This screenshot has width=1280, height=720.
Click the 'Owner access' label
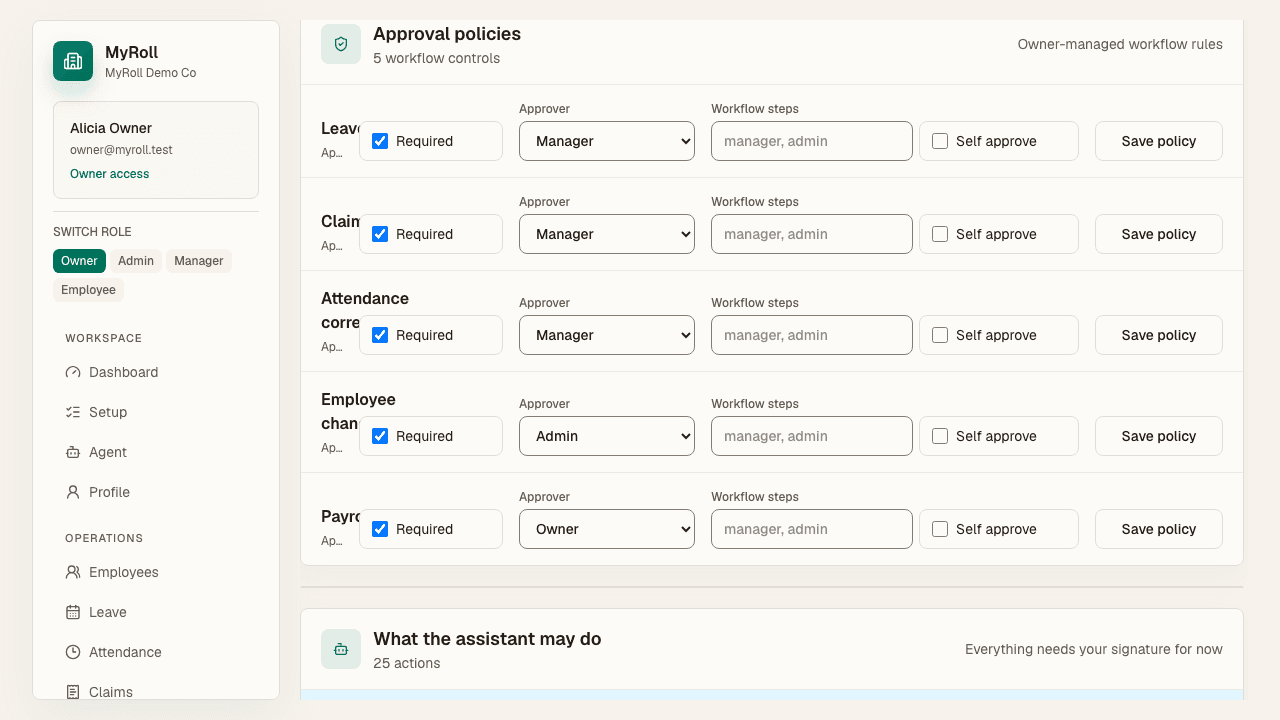pyautogui.click(x=109, y=174)
